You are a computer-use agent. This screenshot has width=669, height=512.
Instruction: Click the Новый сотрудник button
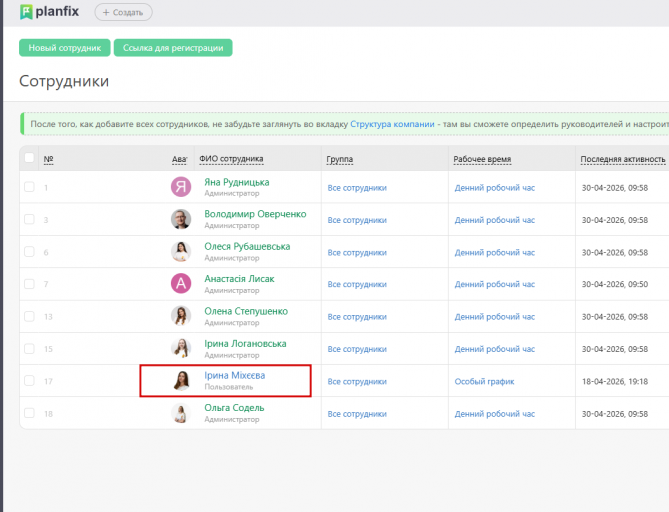coord(64,48)
